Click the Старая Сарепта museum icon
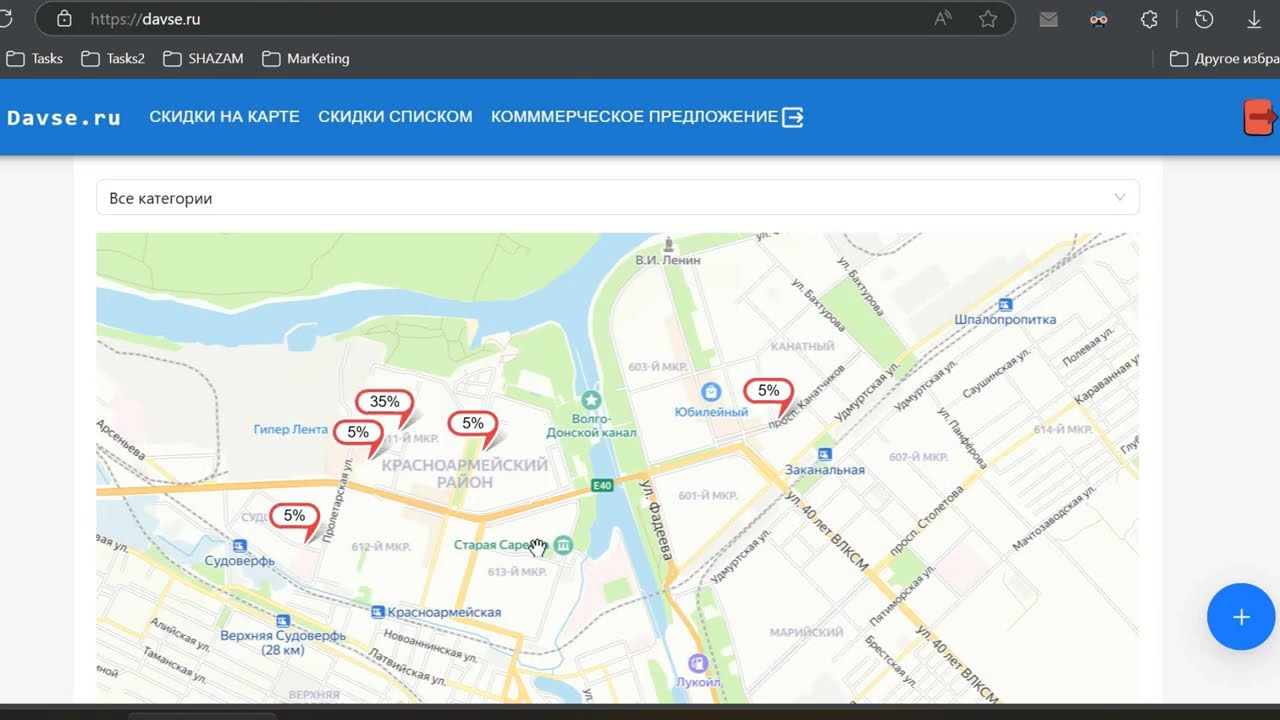The image size is (1280, 720). pyautogui.click(x=564, y=545)
